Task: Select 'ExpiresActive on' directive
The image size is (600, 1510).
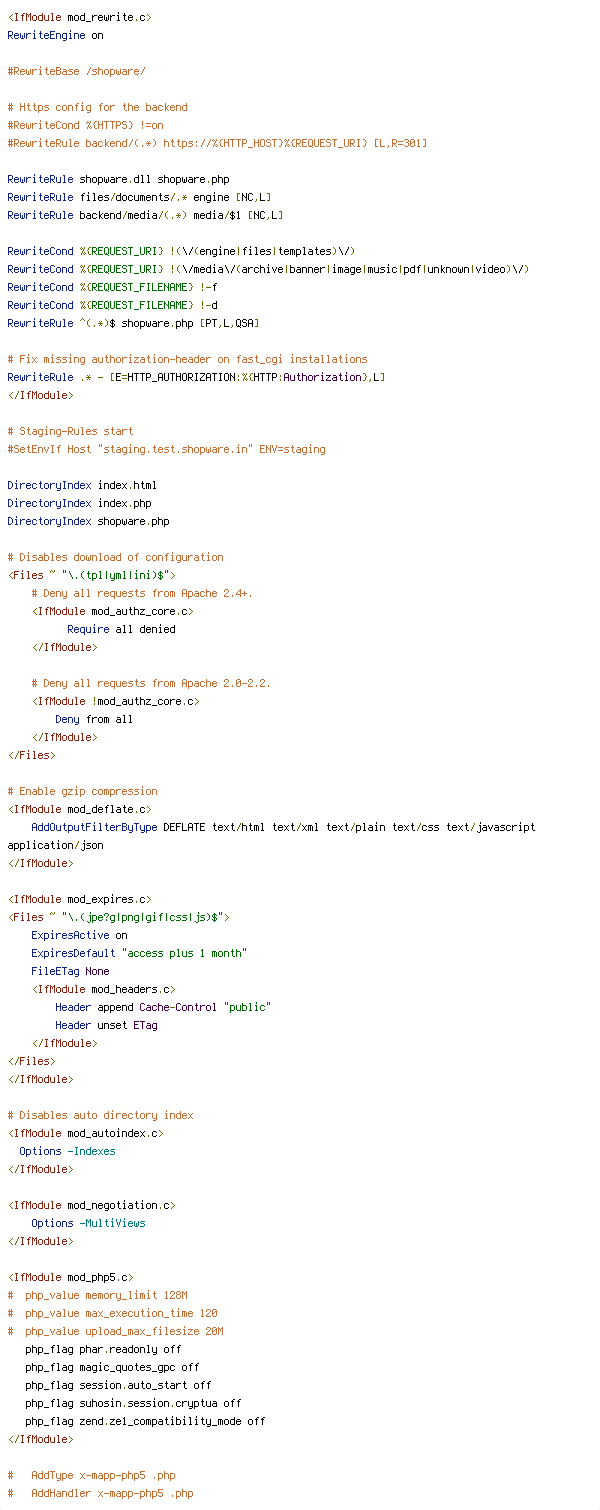Action: point(79,935)
